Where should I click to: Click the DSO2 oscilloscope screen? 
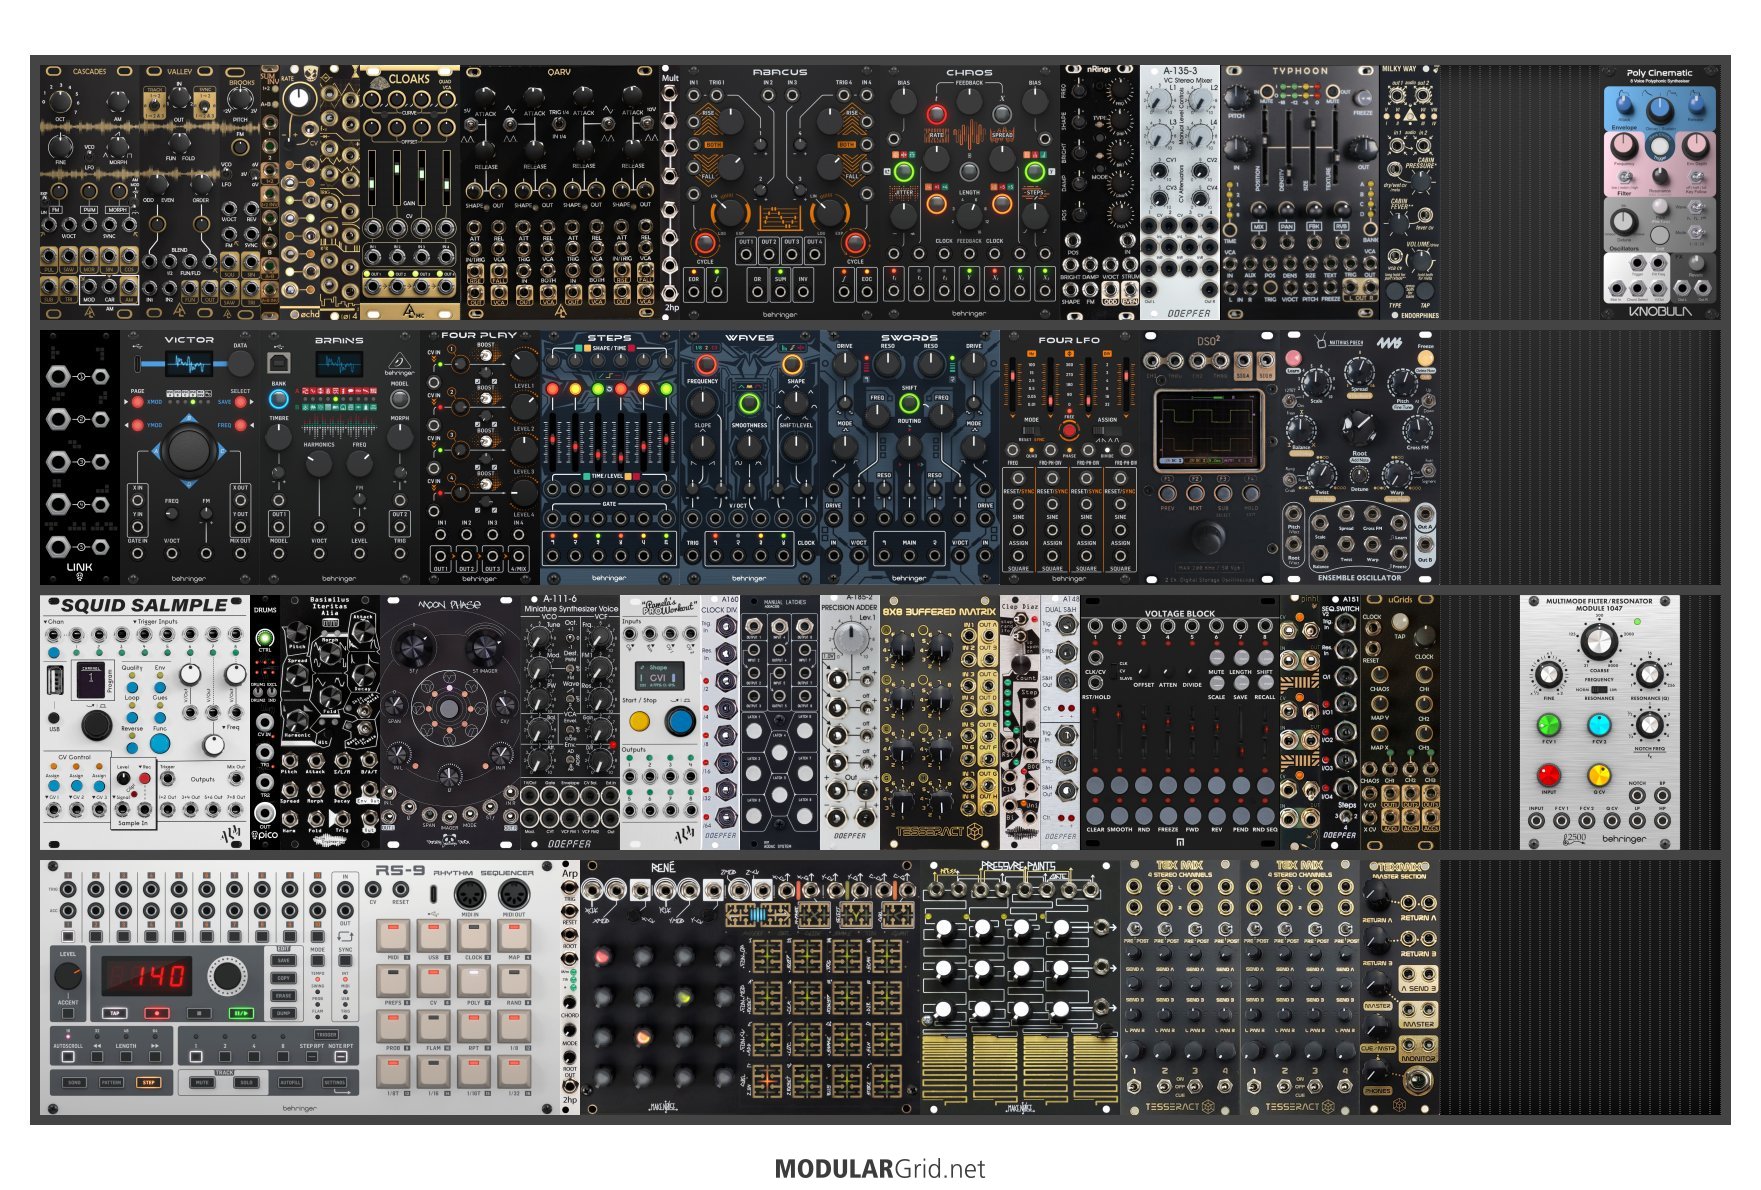tap(1208, 429)
